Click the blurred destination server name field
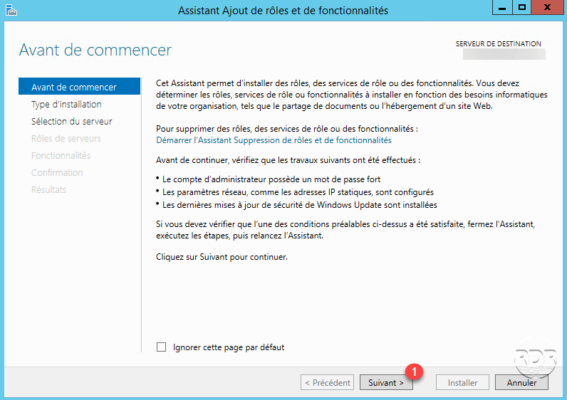Image resolution: width=567 pixels, height=400 pixels. (x=504, y=54)
